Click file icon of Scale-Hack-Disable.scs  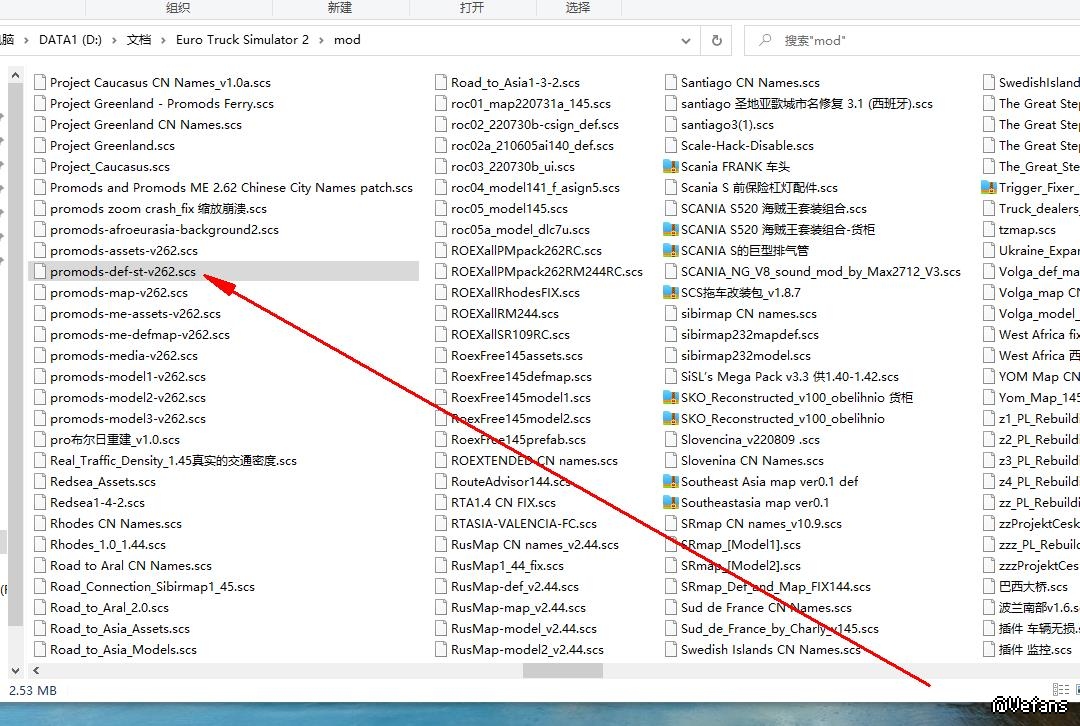pos(671,145)
